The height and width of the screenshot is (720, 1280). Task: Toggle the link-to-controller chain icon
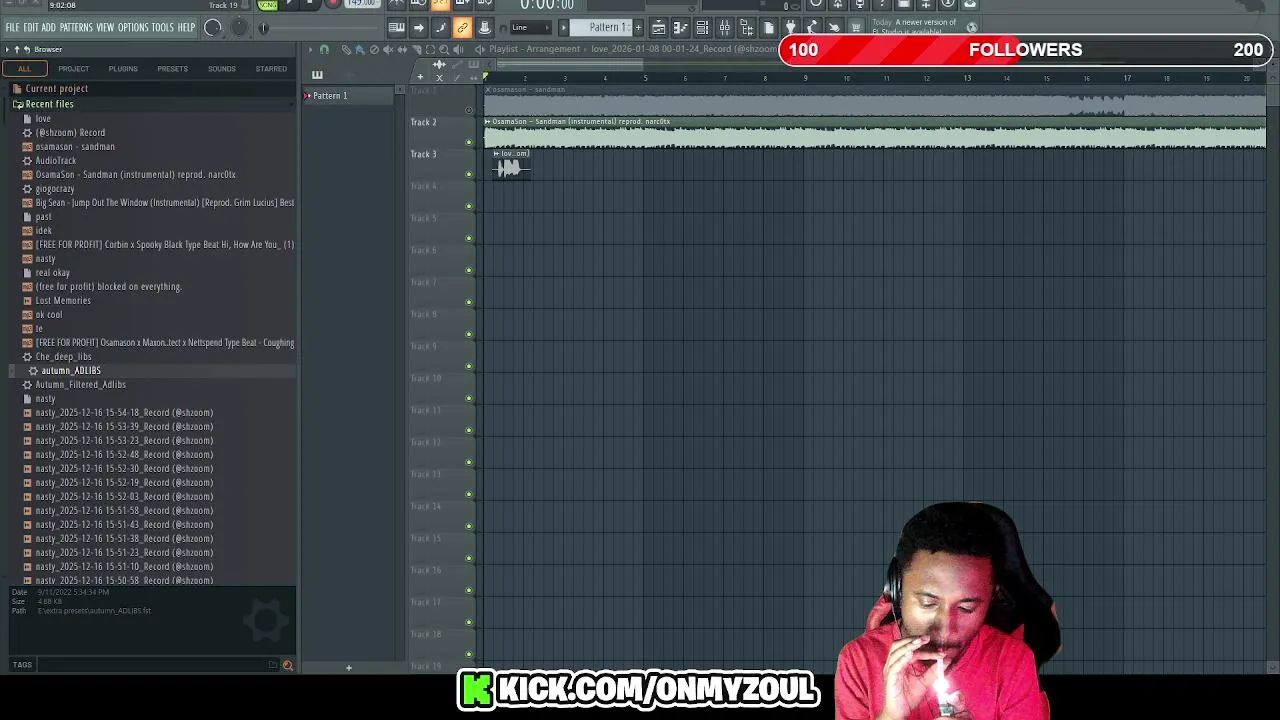point(462,27)
